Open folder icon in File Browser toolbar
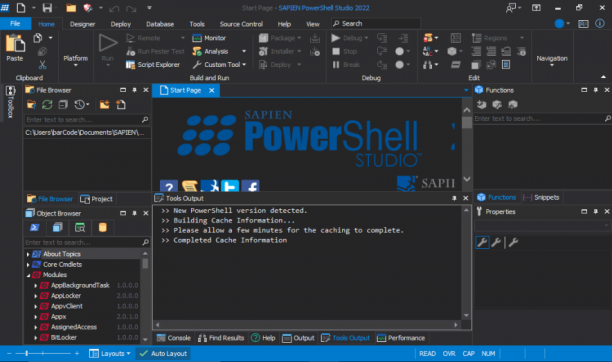 click(31, 105)
